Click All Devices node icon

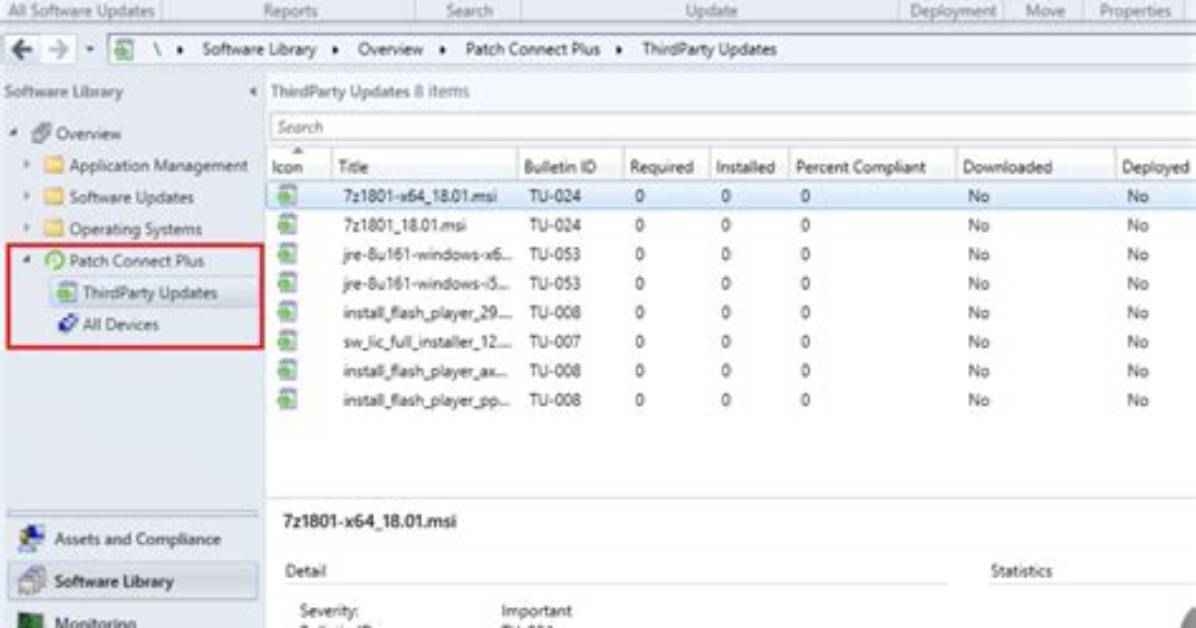pyautogui.click(x=67, y=324)
